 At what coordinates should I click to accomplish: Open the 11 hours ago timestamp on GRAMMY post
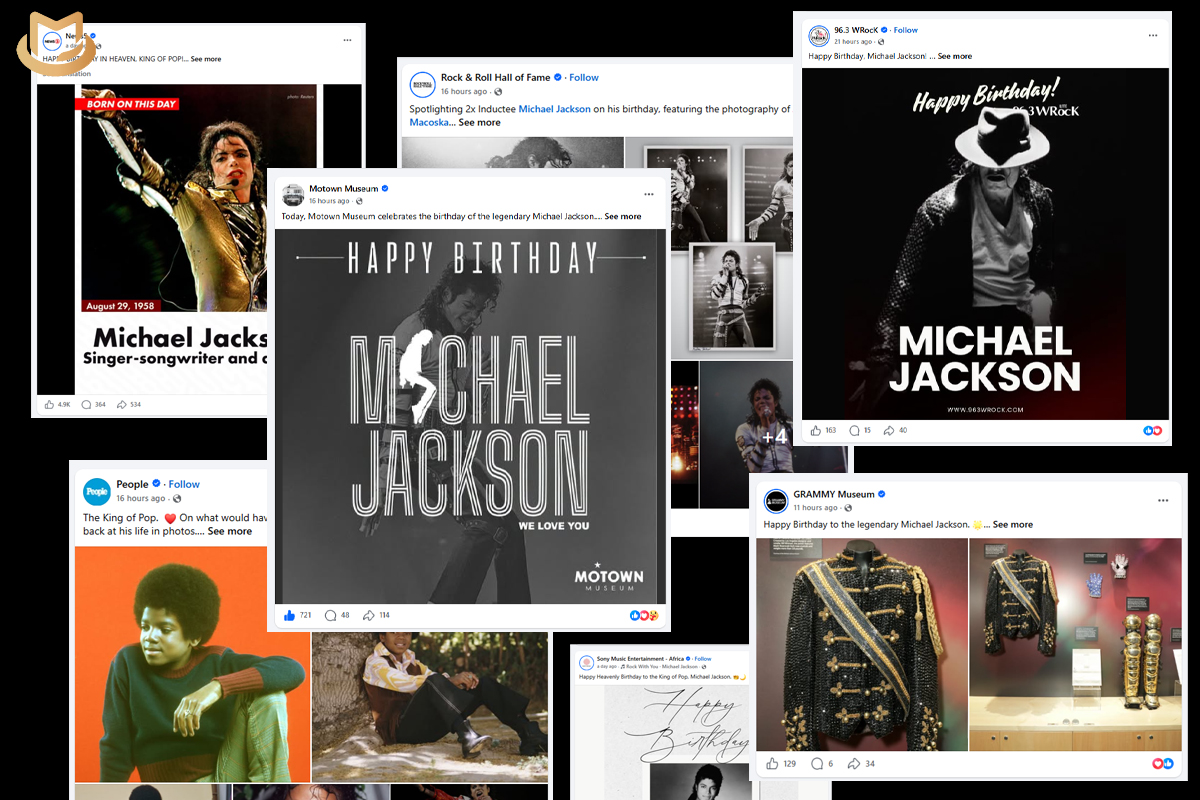(816, 507)
